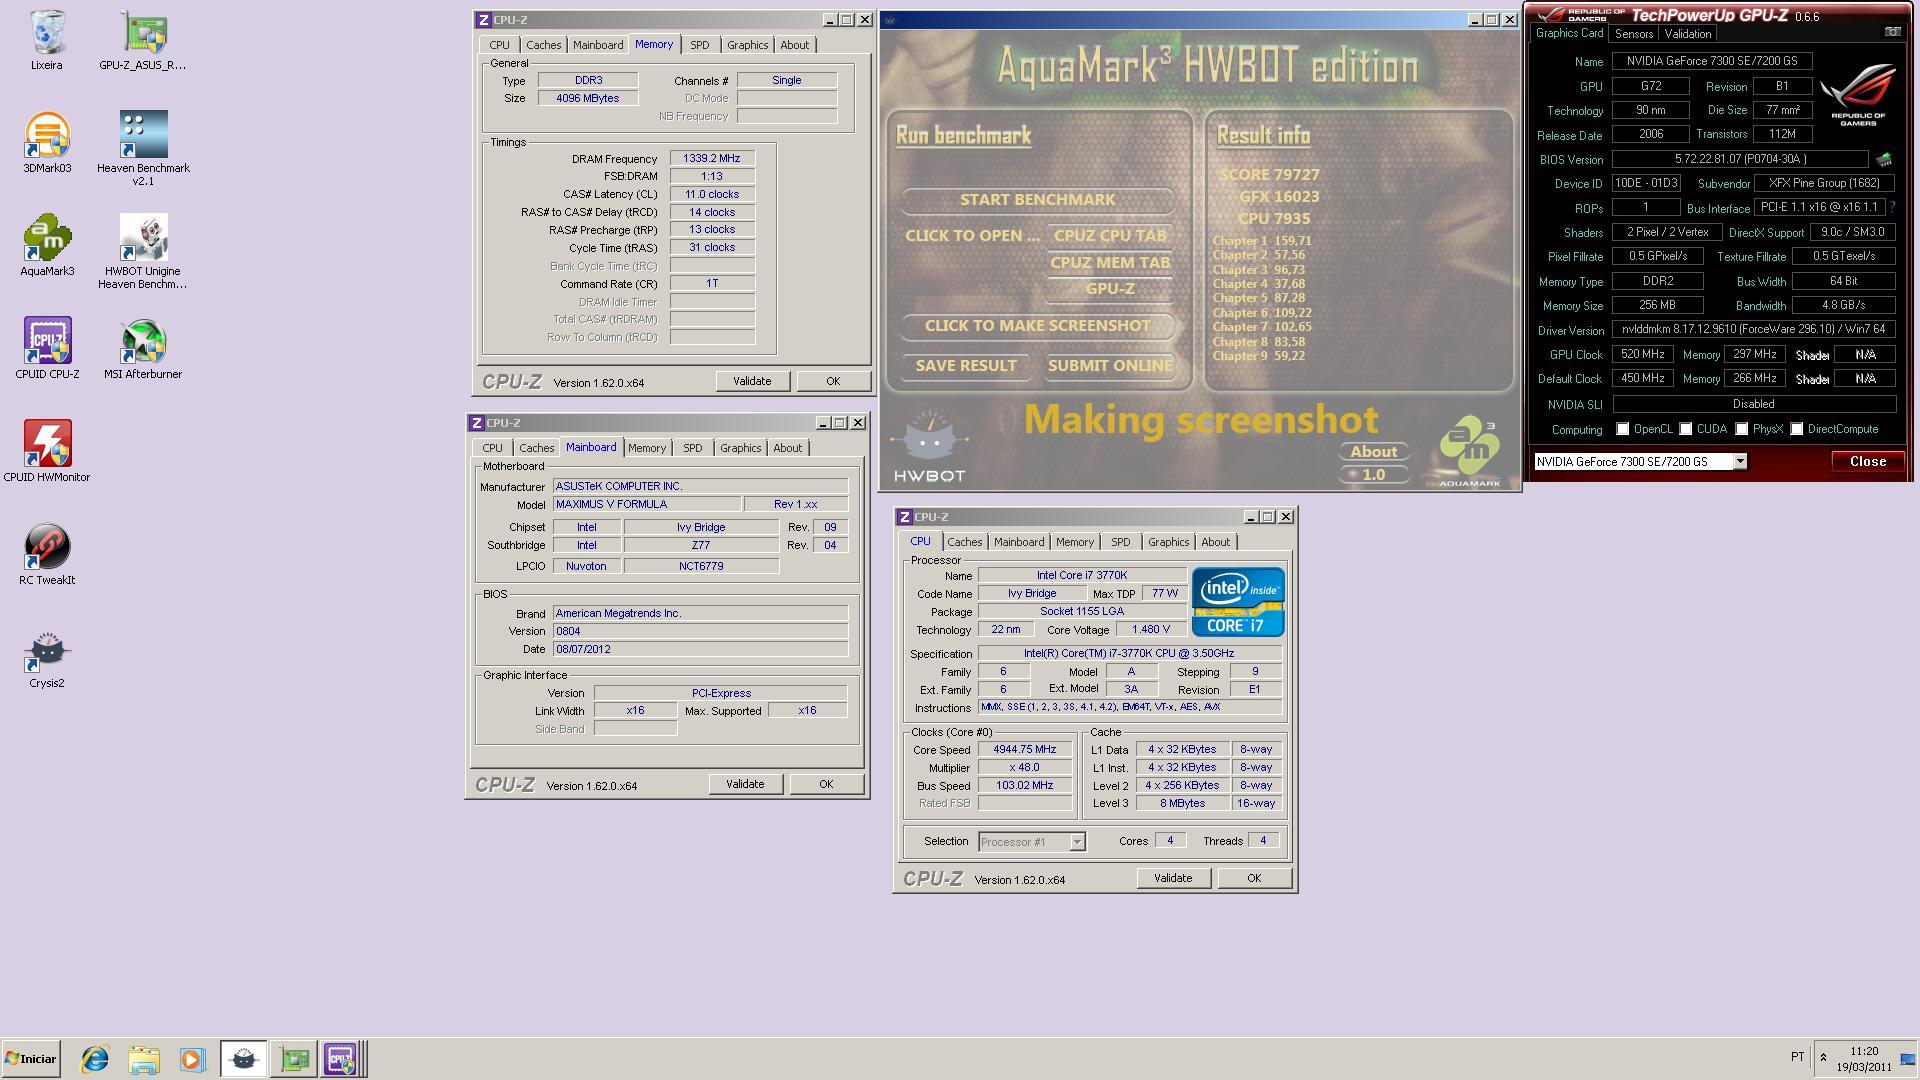Open RC TweakIt desktop shortcut
This screenshot has height=1080, width=1920.
click(47, 555)
